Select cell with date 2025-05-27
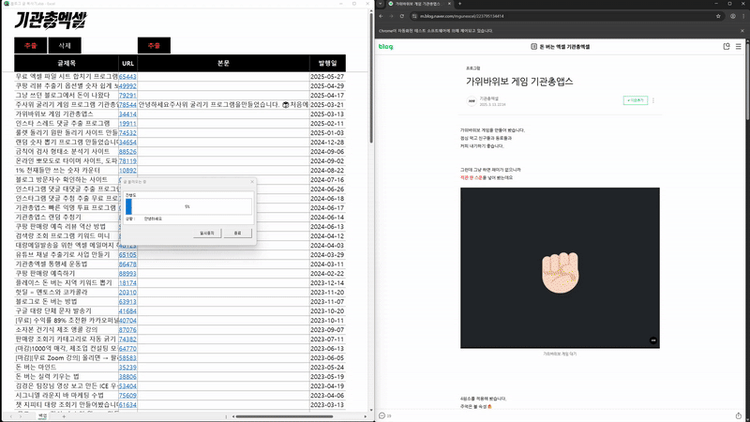Image resolution: width=750 pixels, height=422 pixels. pos(327,77)
